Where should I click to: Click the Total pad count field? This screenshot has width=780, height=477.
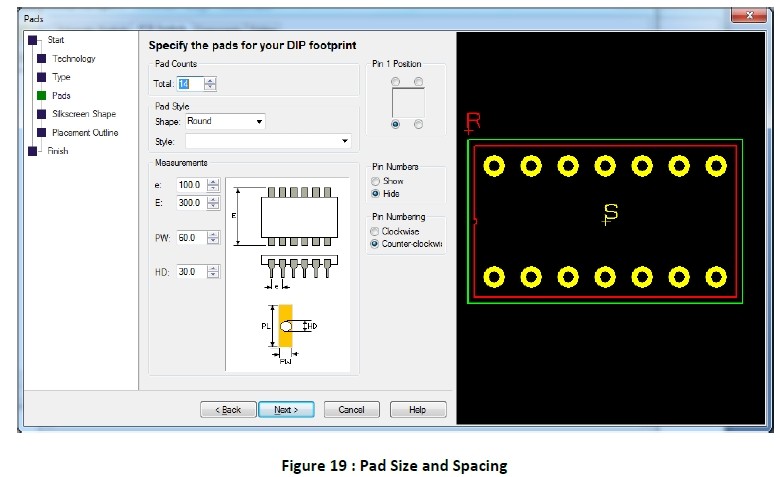190,84
